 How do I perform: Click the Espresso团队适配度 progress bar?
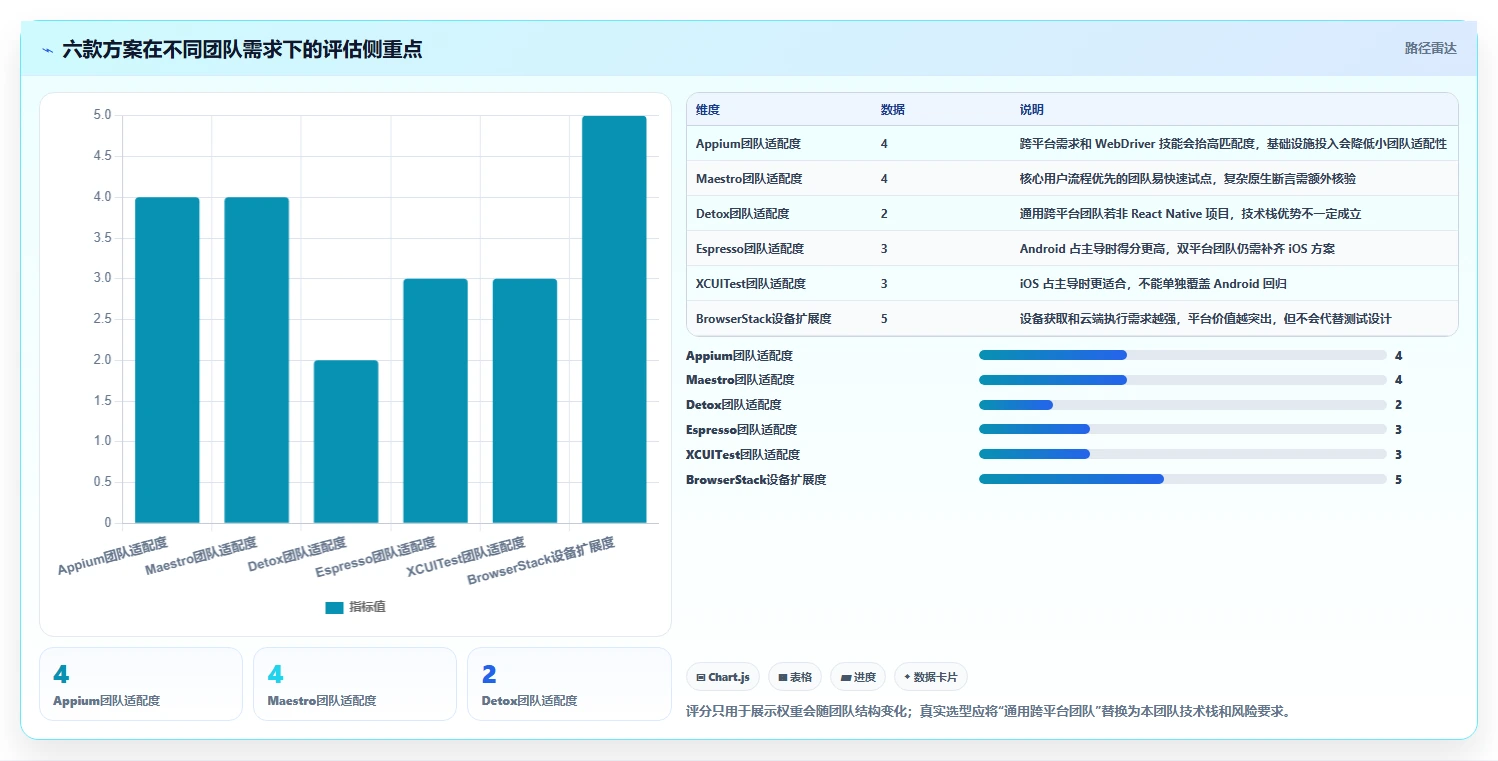(x=1183, y=430)
